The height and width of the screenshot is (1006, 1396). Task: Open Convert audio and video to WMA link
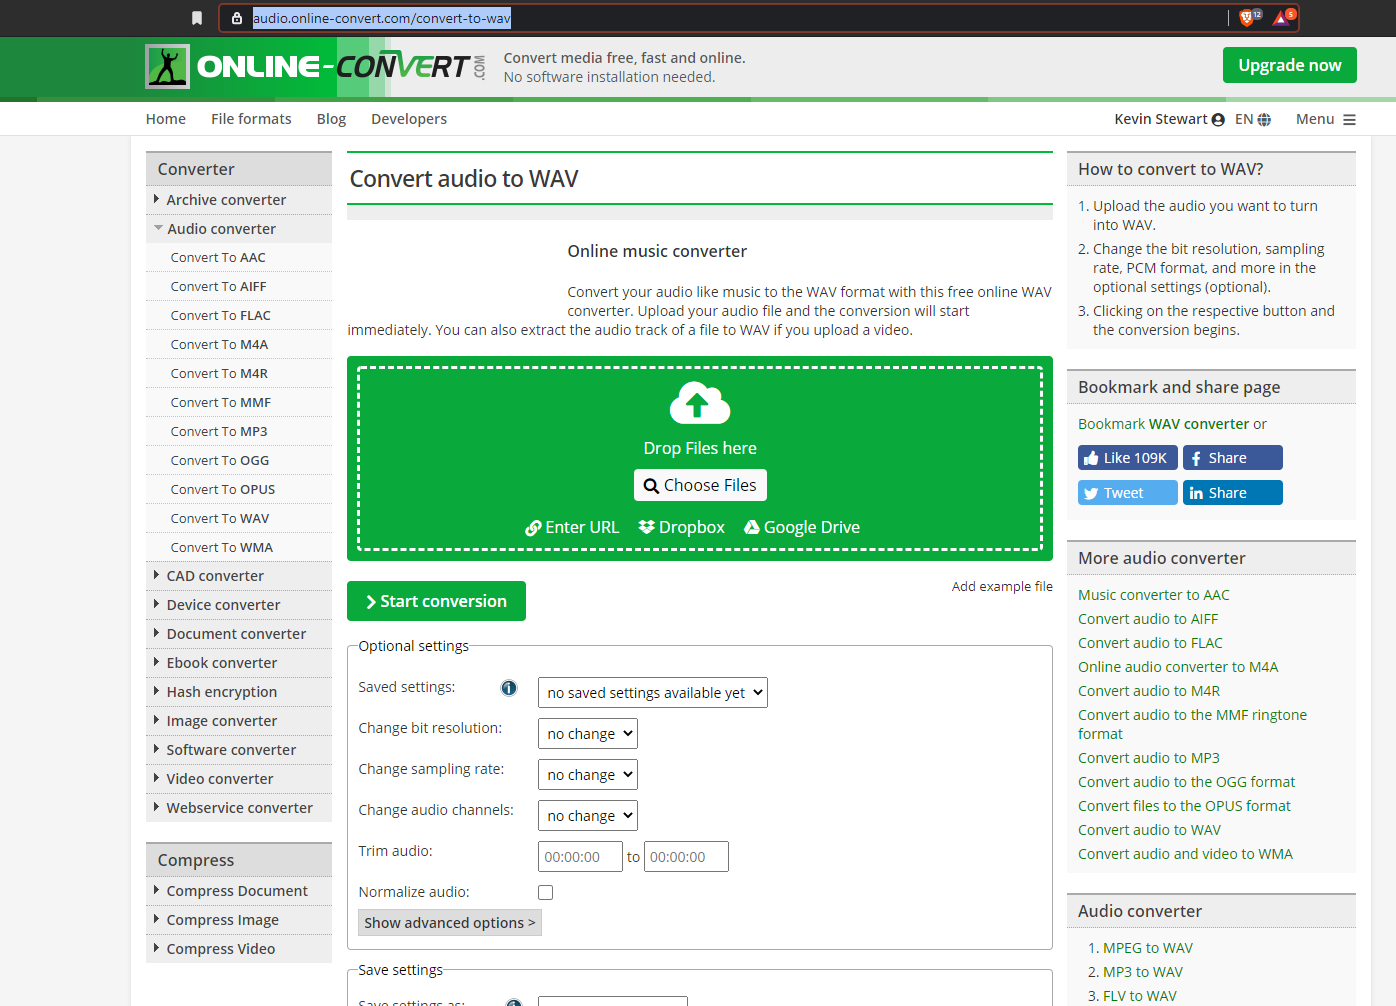pos(1185,854)
